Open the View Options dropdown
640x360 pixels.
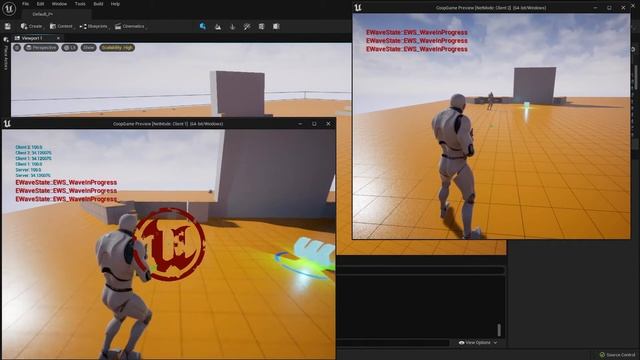tap(478, 343)
